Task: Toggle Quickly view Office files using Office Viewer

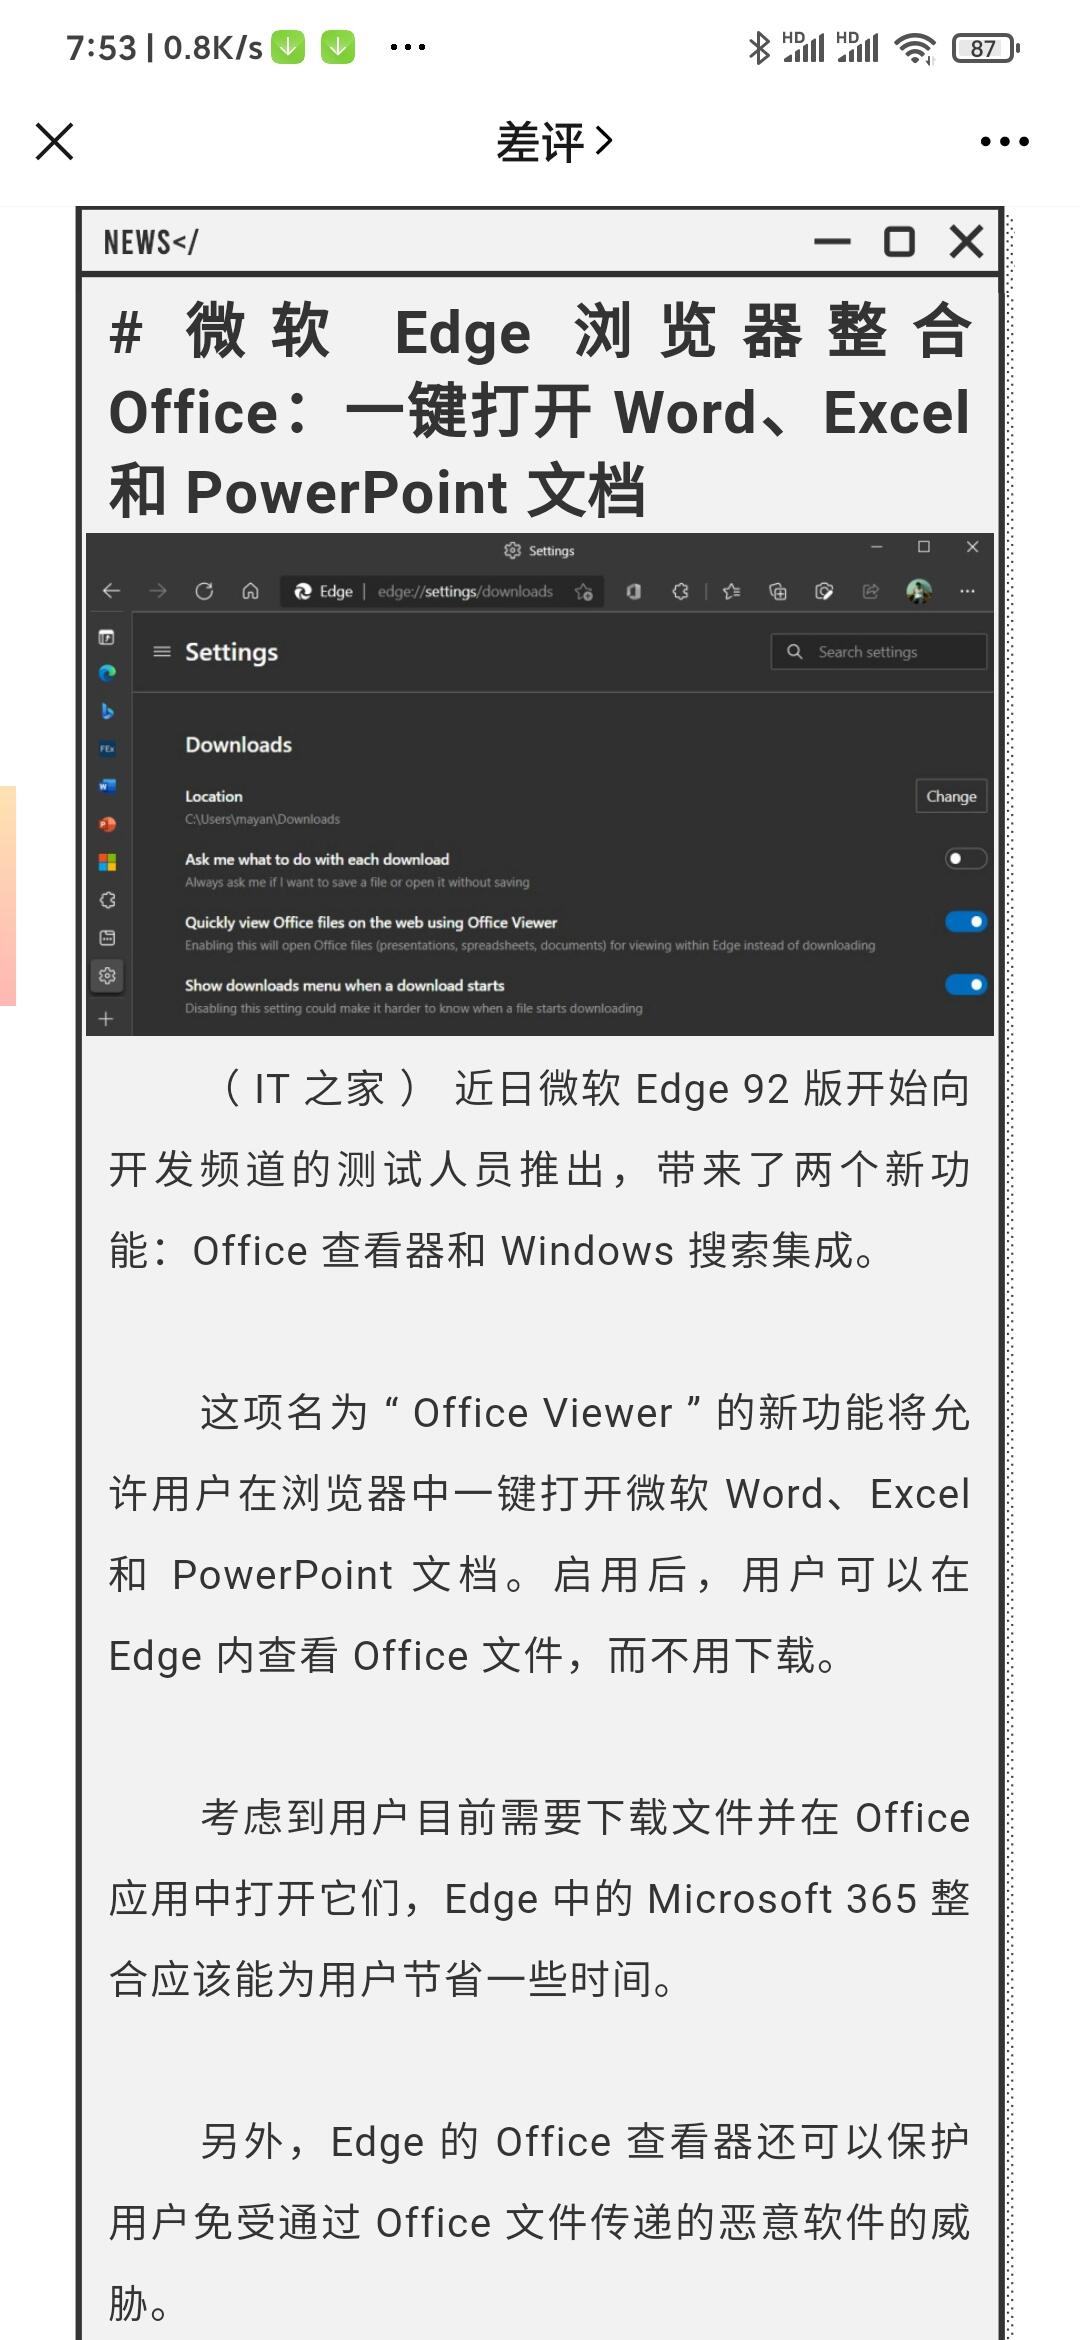Action: (x=966, y=921)
